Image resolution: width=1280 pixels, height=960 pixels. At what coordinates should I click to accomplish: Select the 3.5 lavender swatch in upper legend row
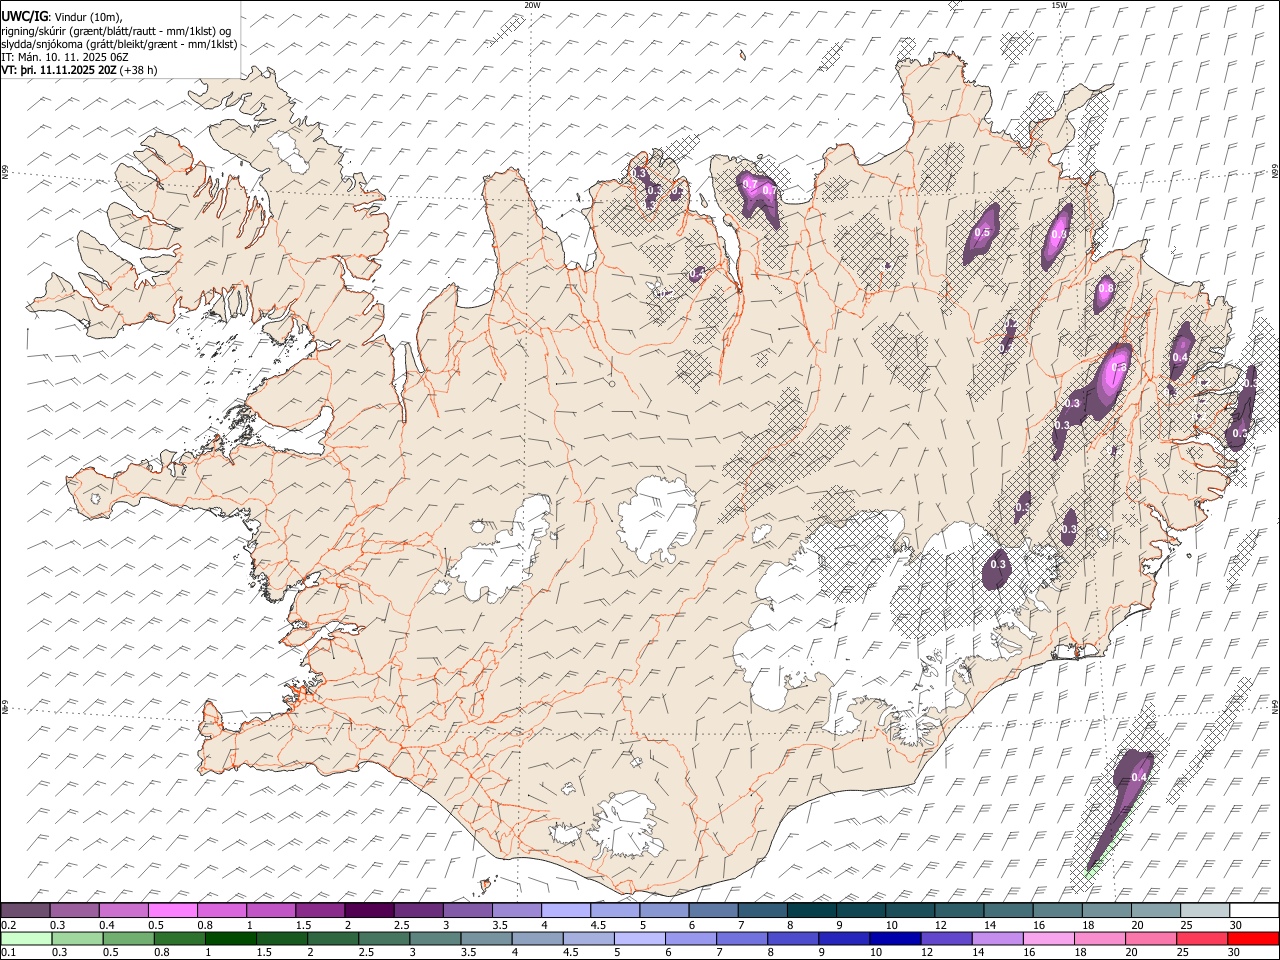point(517,911)
